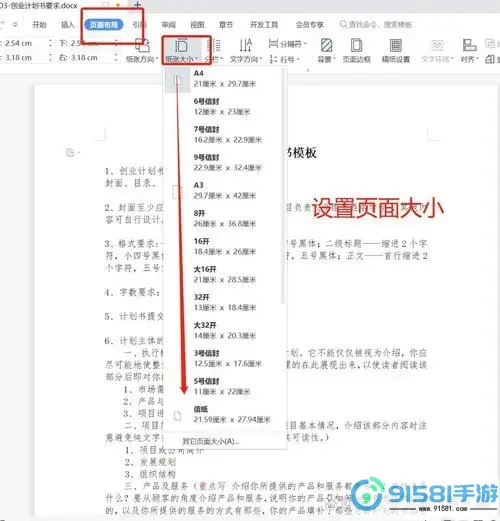Open the 背景 background dropdown
The width and height of the screenshot is (500, 521).
[326, 51]
